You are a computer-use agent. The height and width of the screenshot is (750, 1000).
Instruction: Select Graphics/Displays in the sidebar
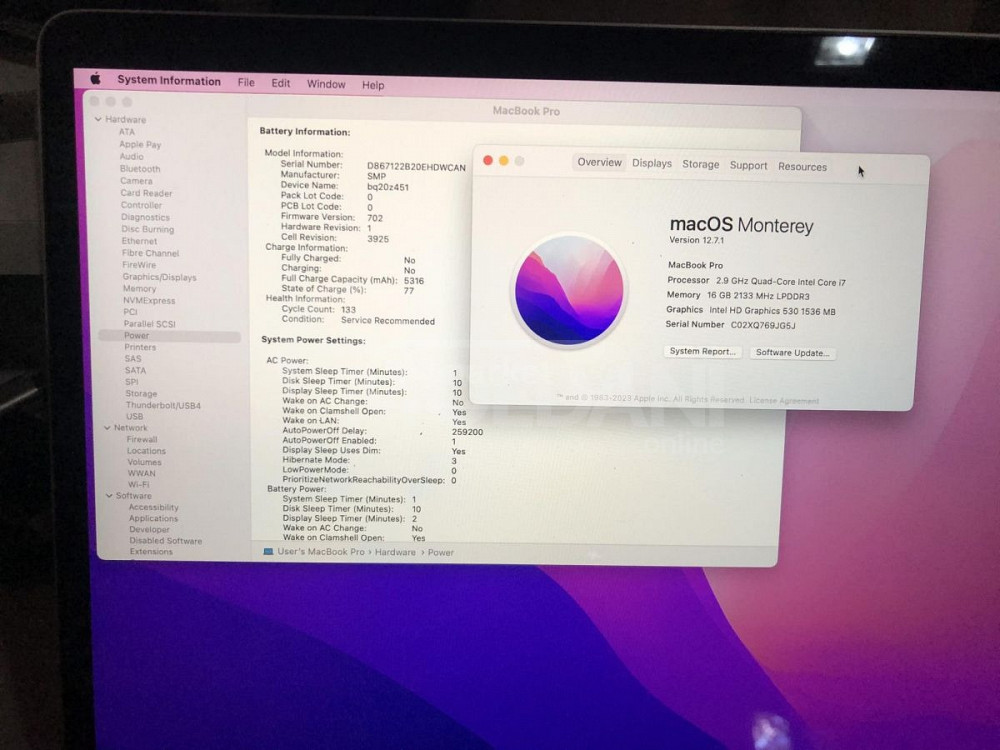click(x=159, y=277)
